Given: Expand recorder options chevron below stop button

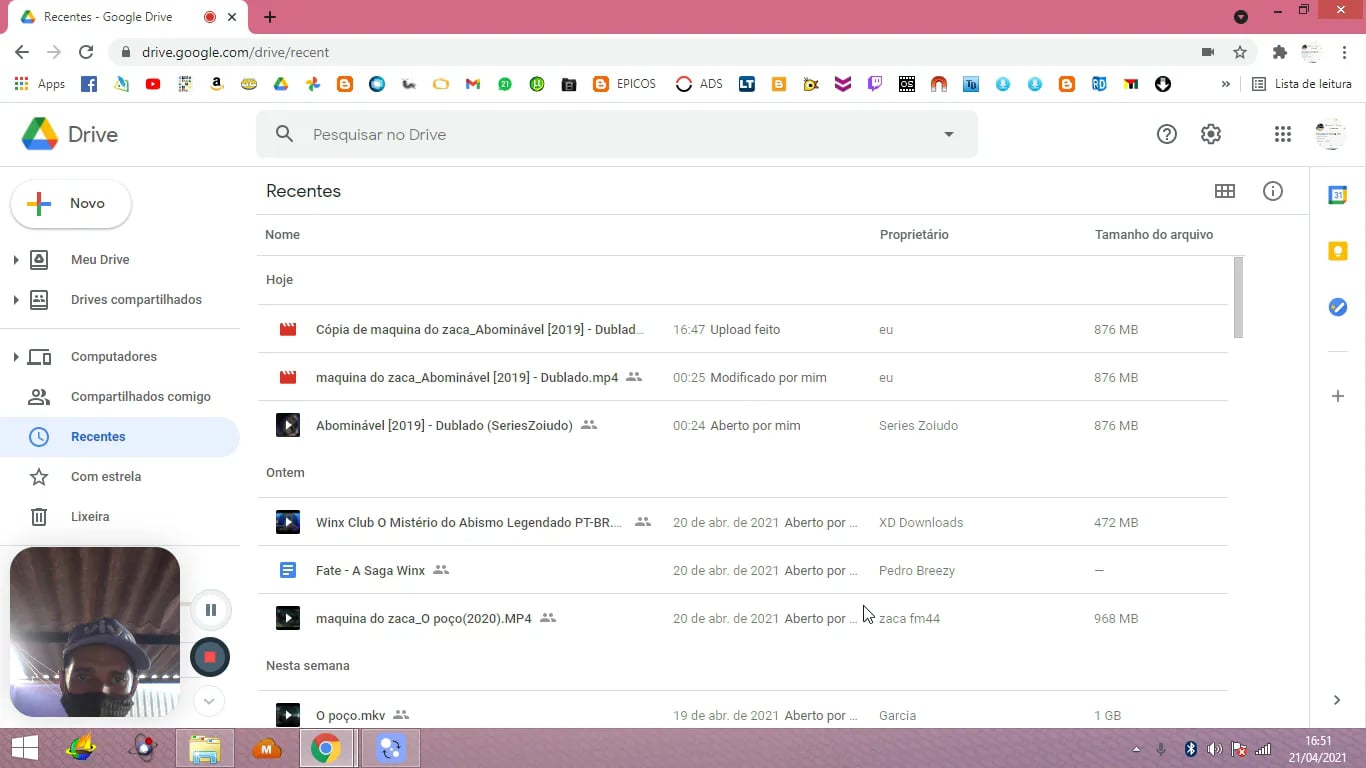Looking at the screenshot, I should 208,700.
